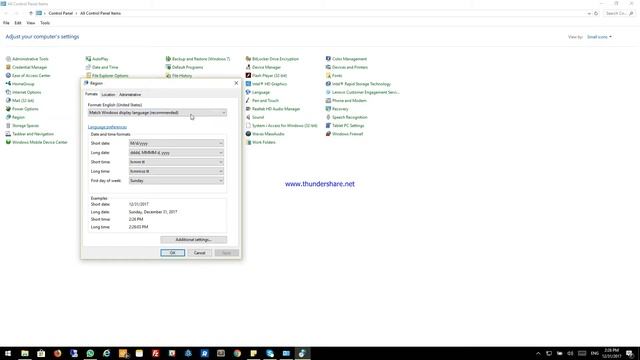Click Control Panel in address breadcrumb
This screenshot has height=360, width=640.
coord(60,13)
